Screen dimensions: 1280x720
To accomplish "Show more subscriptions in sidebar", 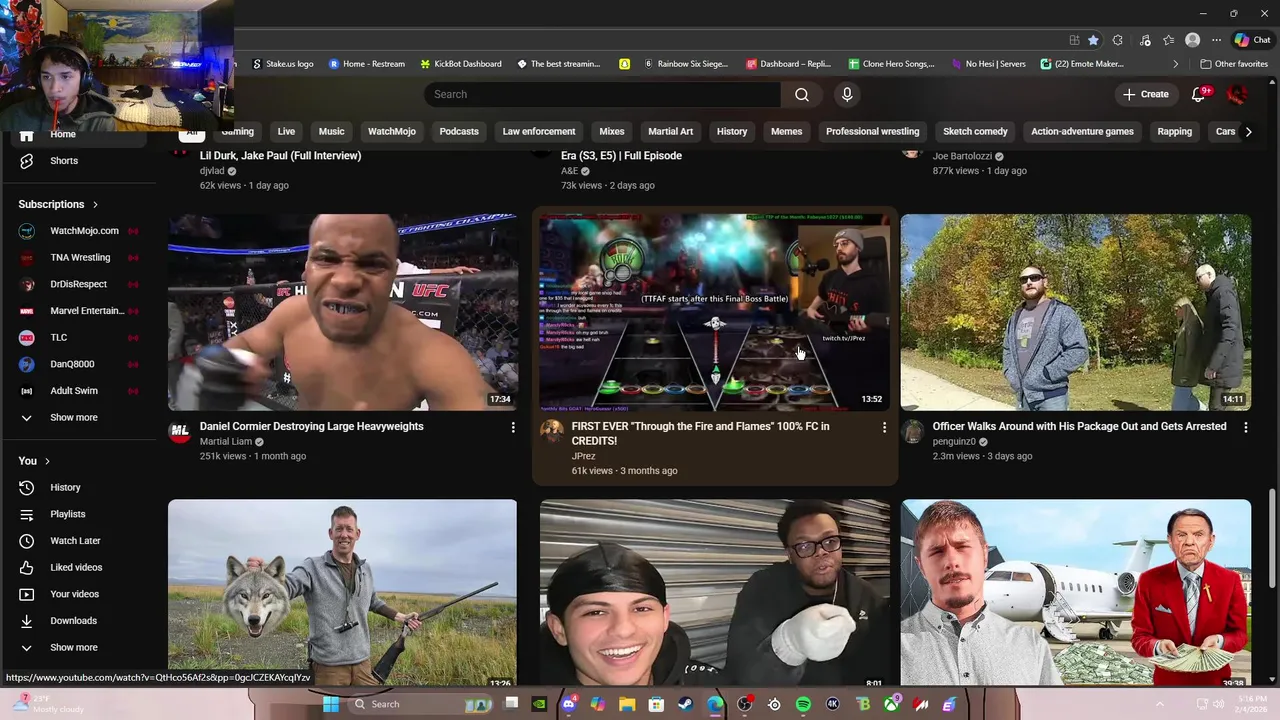I will [x=75, y=417].
